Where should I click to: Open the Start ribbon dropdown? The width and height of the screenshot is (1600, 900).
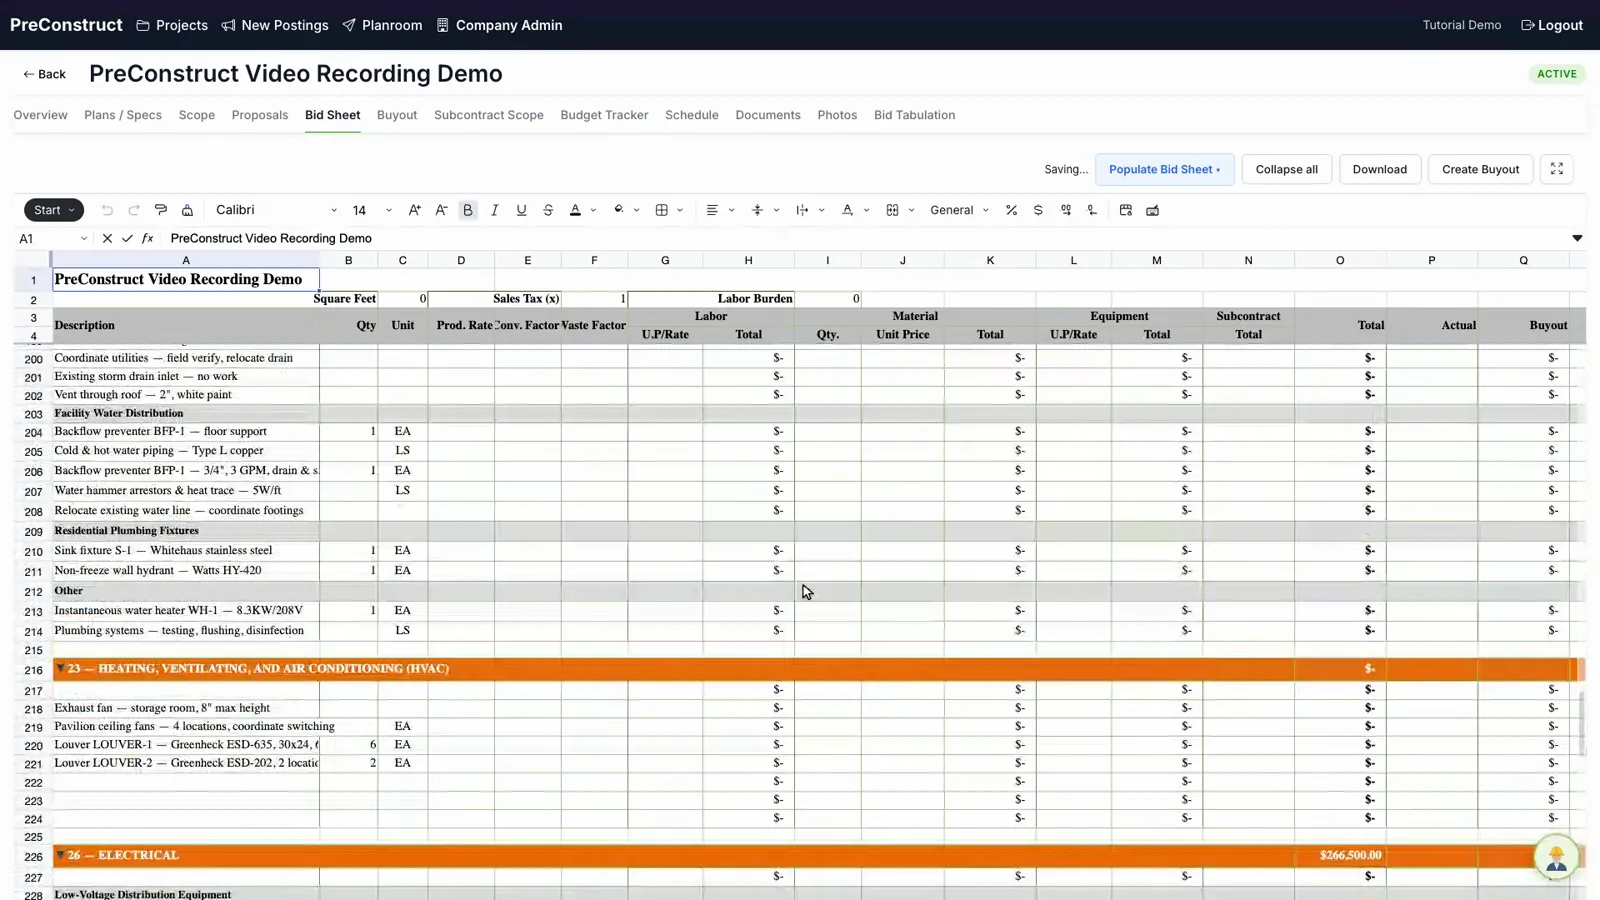pyautogui.click(x=54, y=210)
